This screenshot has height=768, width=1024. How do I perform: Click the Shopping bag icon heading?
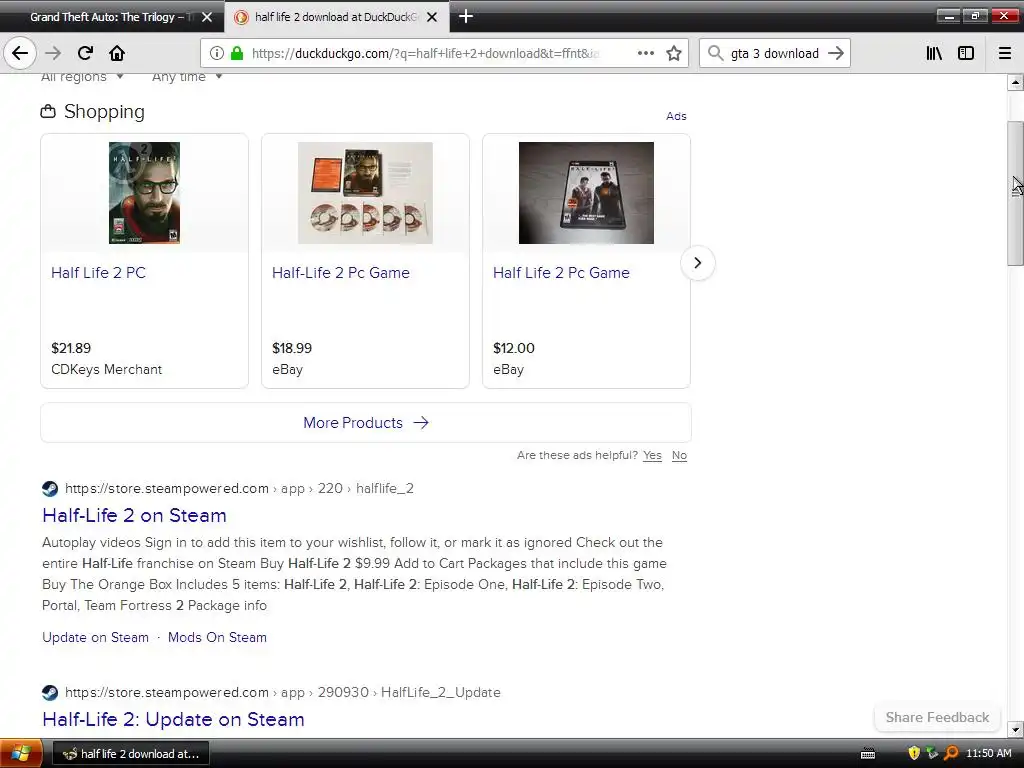click(x=48, y=112)
